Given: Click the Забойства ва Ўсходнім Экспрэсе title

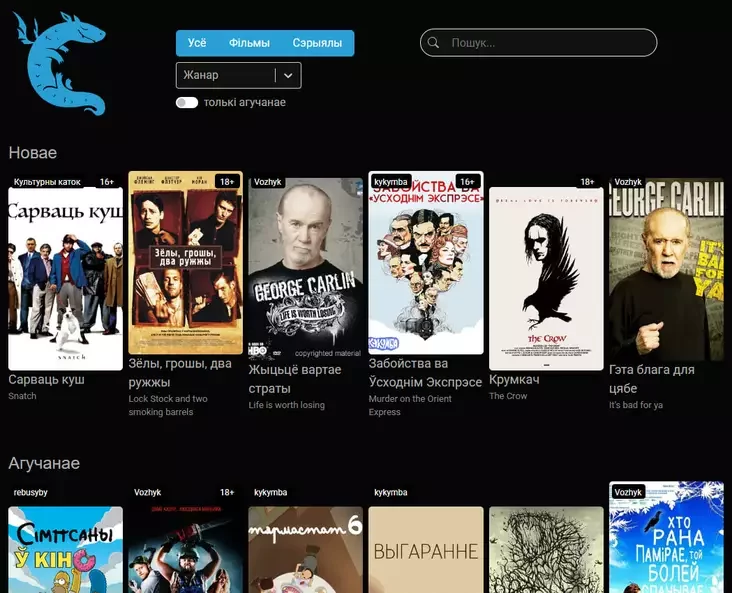Looking at the screenshot, I should 425,373.
